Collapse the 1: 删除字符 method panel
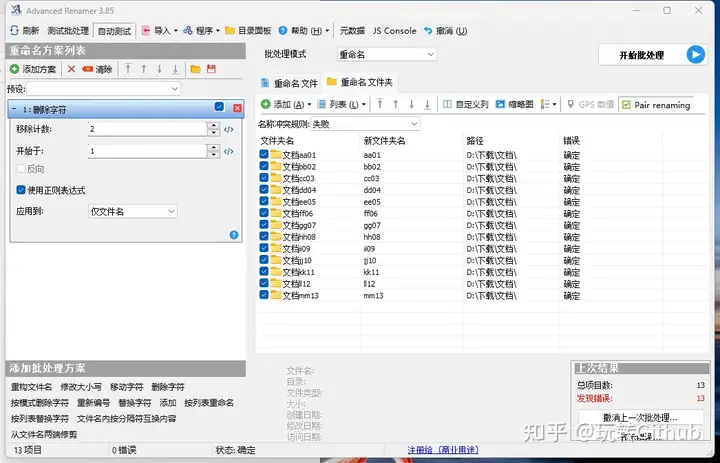This screenshot has height=463, width=720. coord(14,109)
